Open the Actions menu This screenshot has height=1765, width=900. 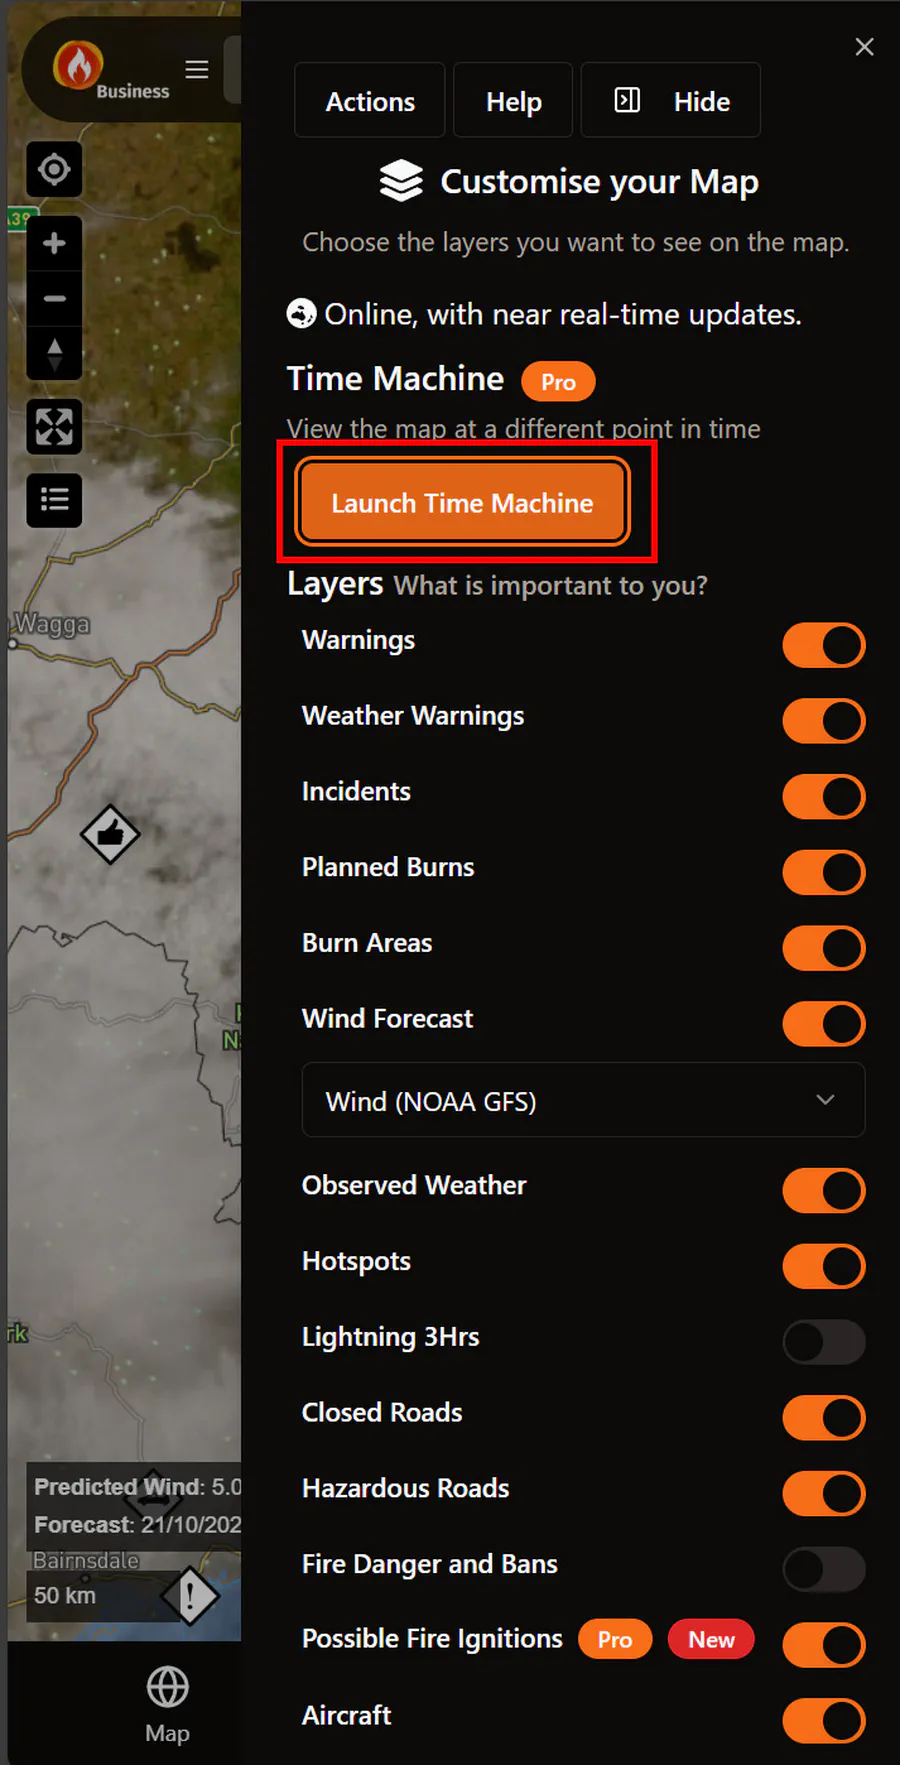[x=370, y=101]
